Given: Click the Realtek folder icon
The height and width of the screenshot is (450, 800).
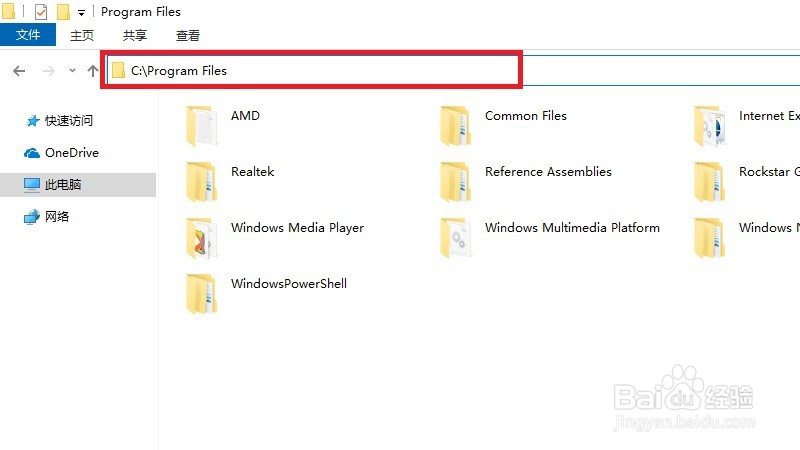Looking at the screenshot, I should (x=202, y=182).
